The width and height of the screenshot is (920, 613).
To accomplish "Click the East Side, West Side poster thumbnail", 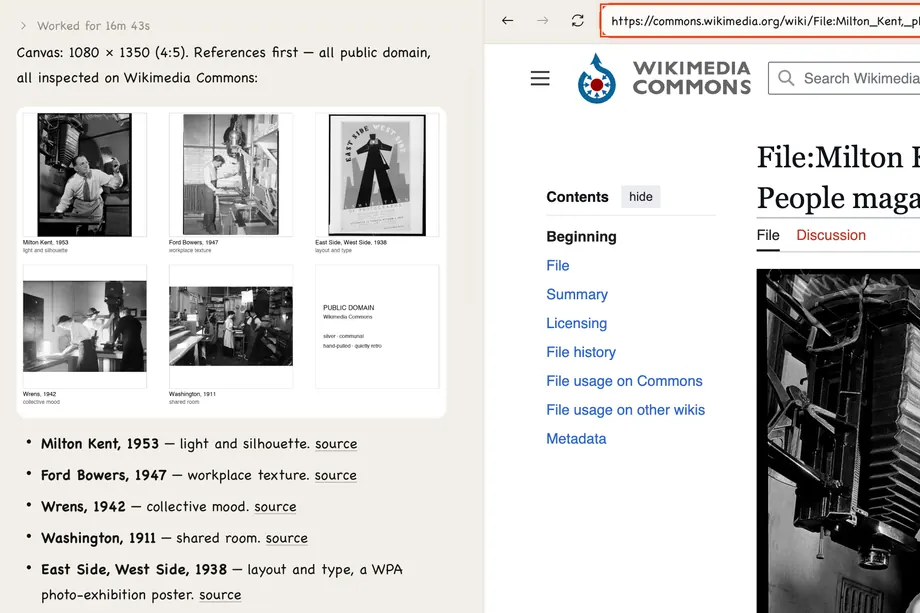I will pyautogui.click(x=377, y=175).
